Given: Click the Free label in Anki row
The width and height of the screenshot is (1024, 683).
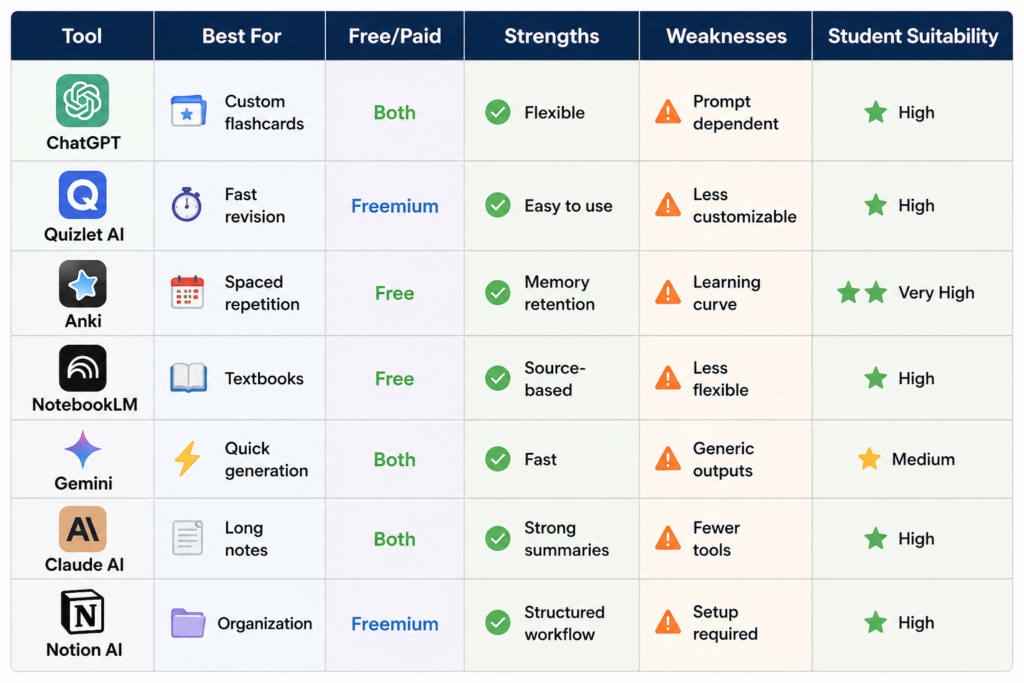Looking at the screenshot, I should [x=394, y=293].
